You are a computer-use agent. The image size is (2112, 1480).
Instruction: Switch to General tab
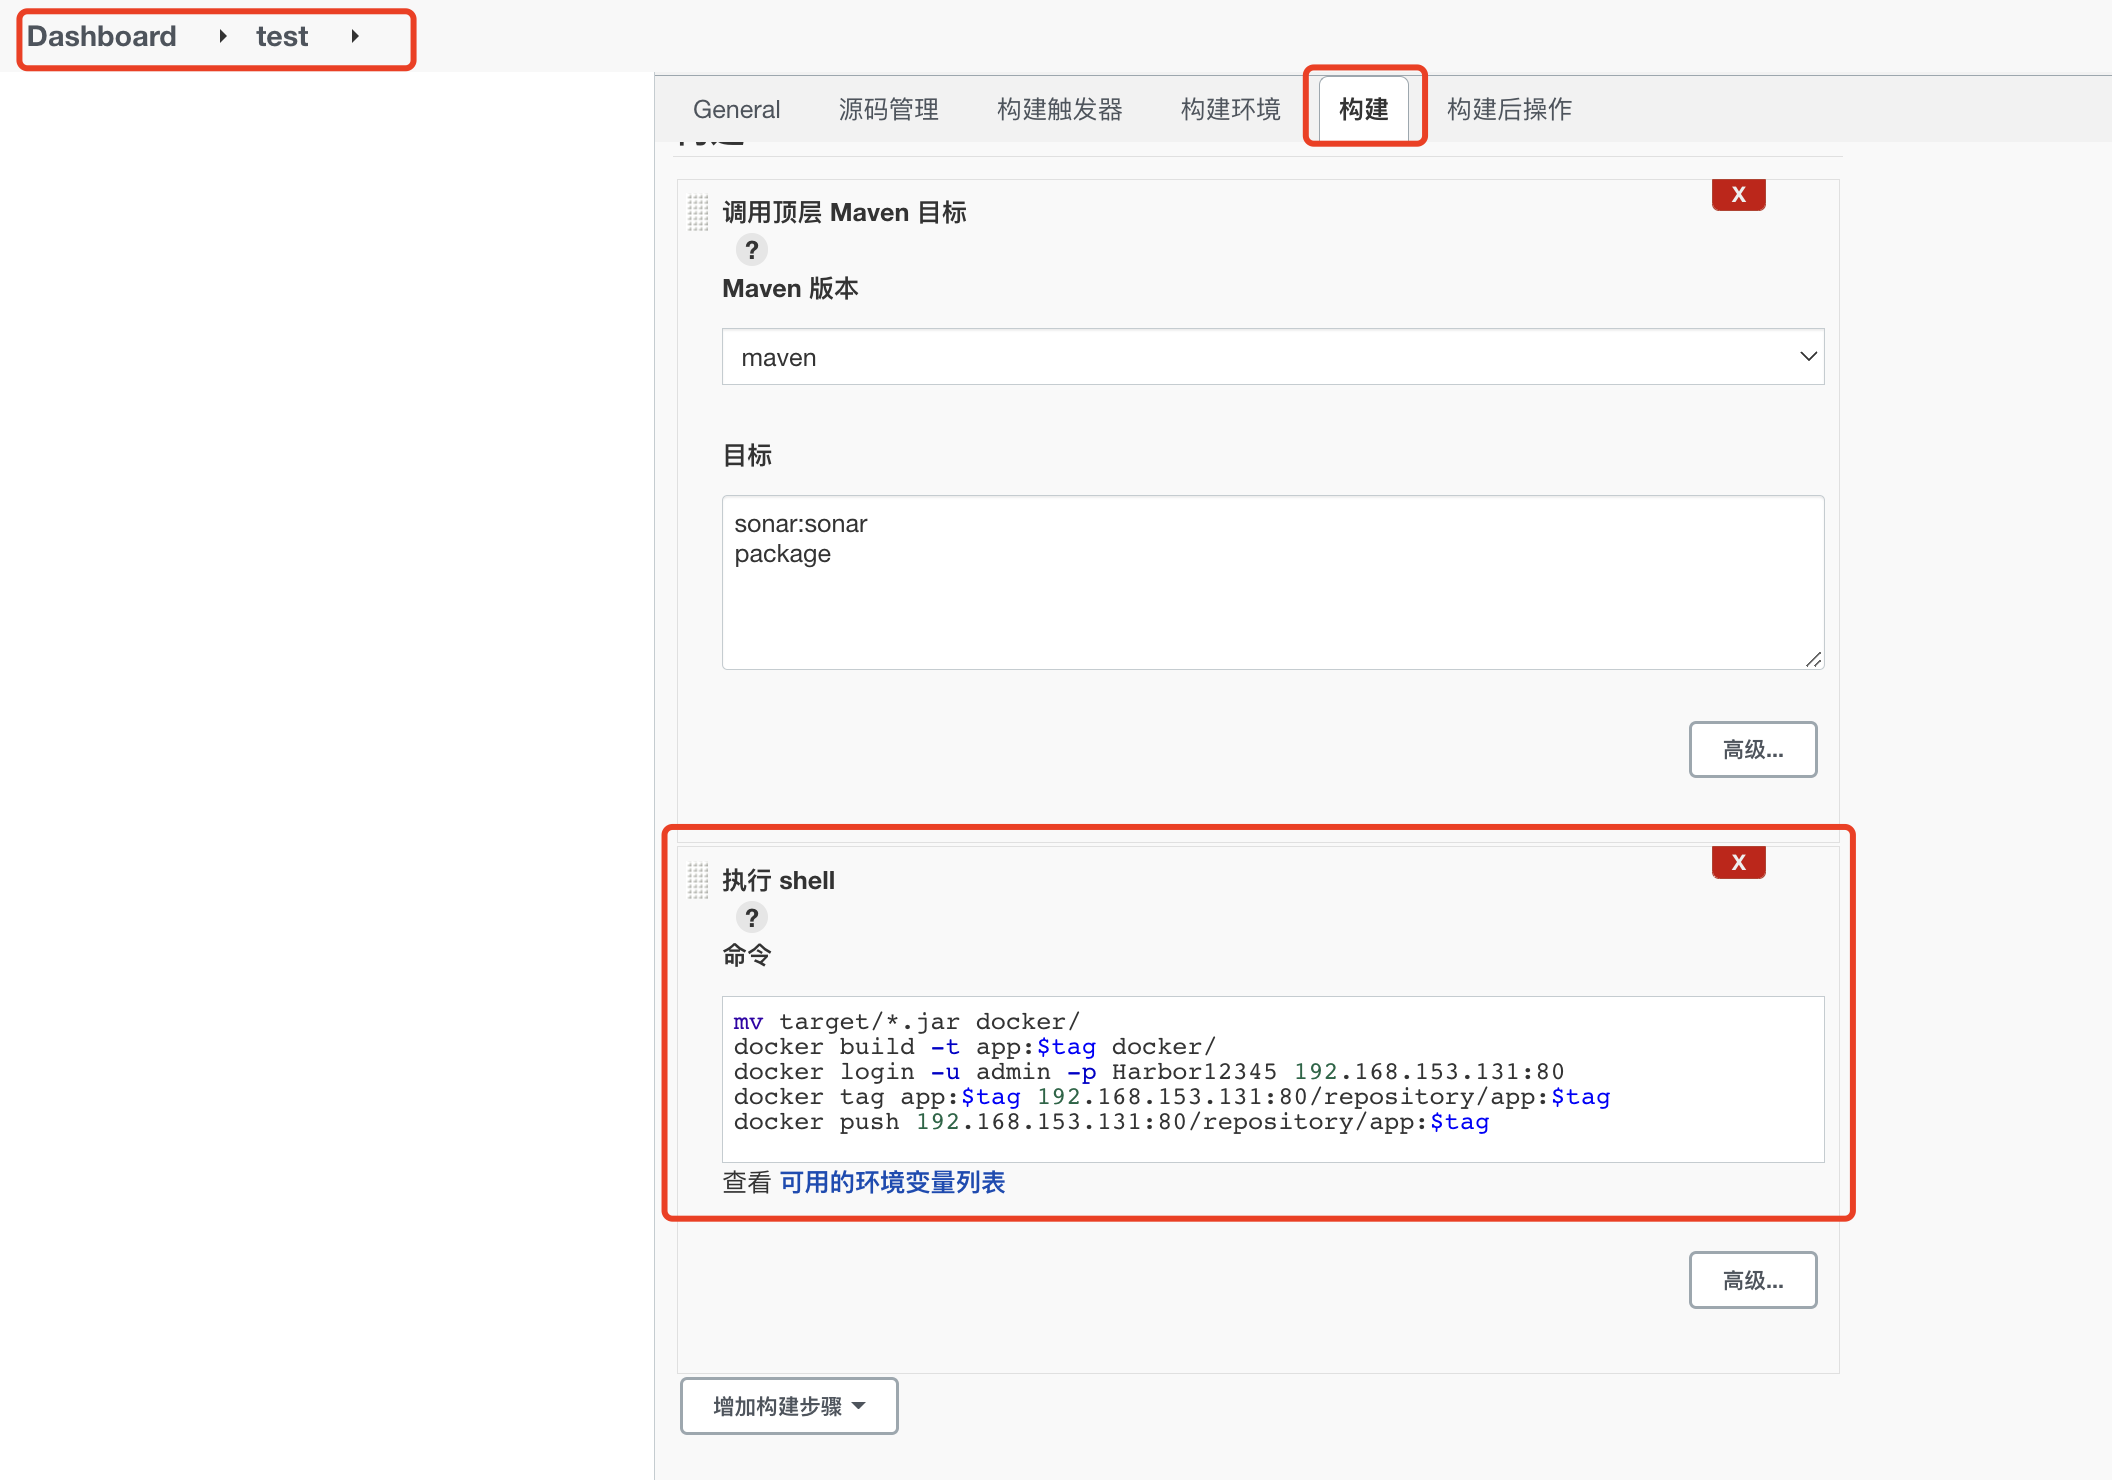[x=736, y=109]
